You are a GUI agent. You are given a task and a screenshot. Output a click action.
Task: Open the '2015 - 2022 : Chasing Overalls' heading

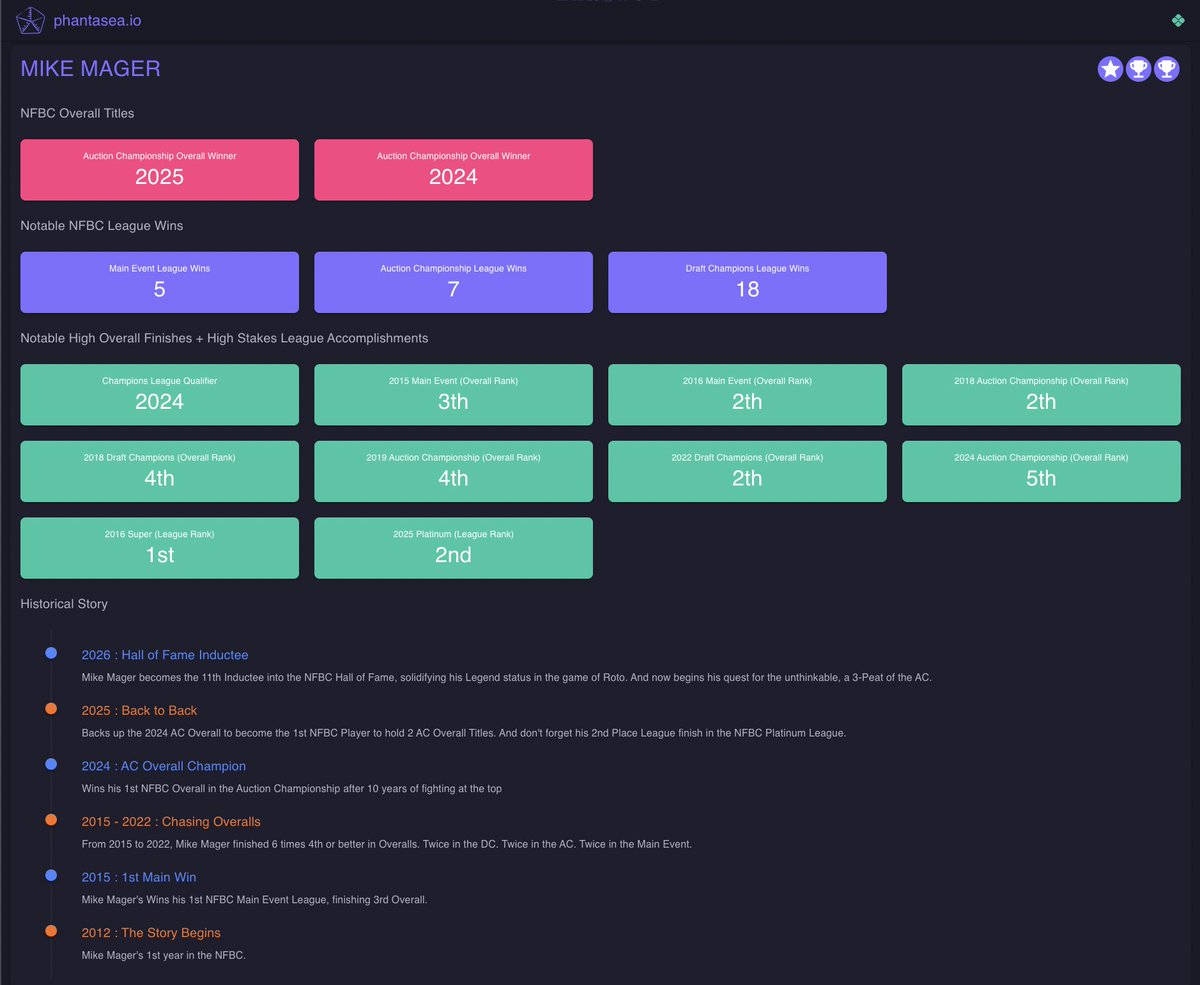coord(171,822)
